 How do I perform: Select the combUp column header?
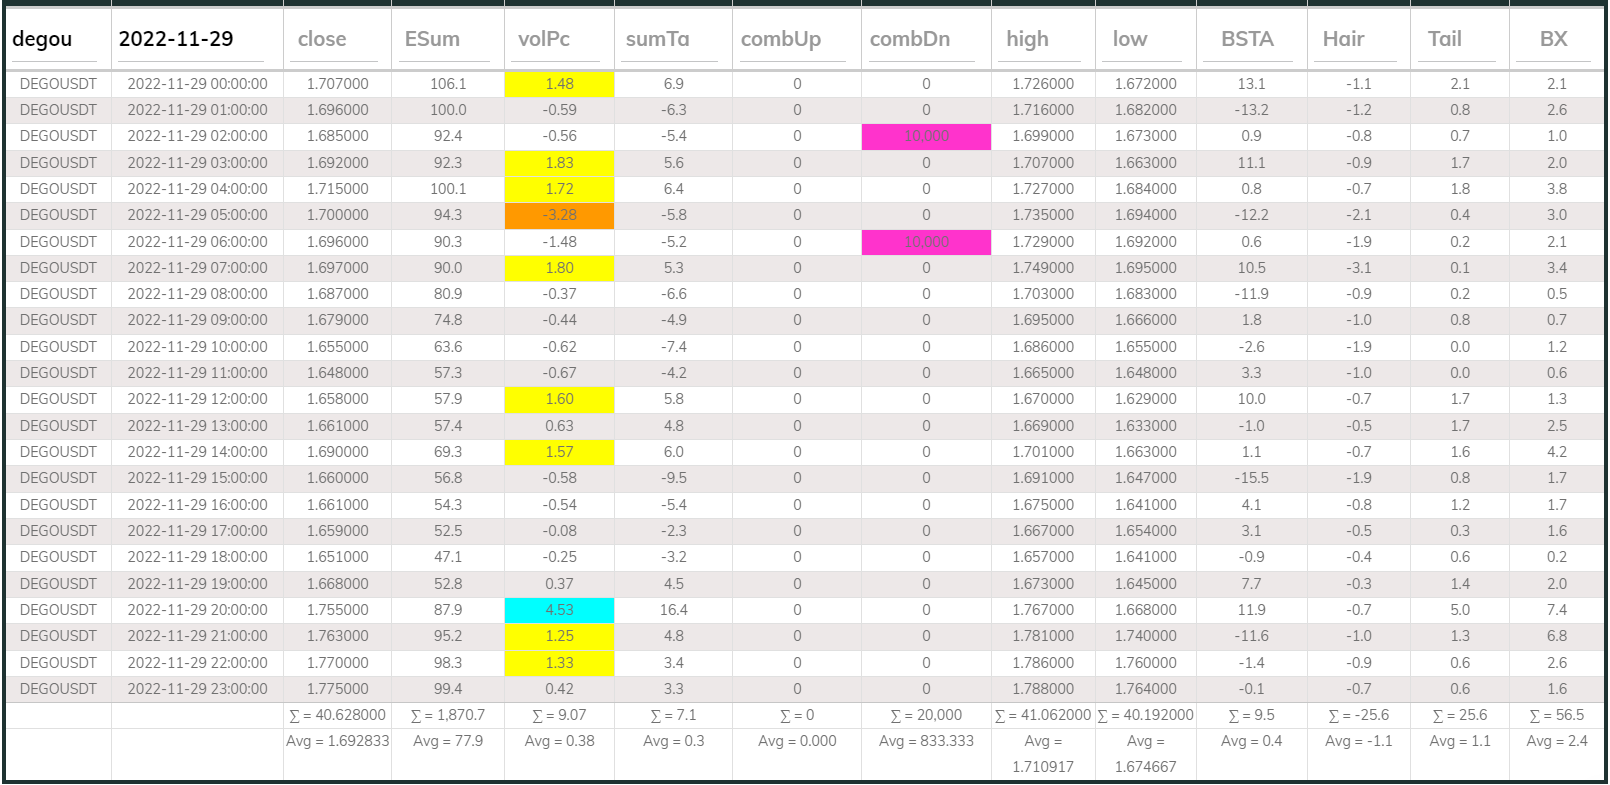[x=781, y=39]
